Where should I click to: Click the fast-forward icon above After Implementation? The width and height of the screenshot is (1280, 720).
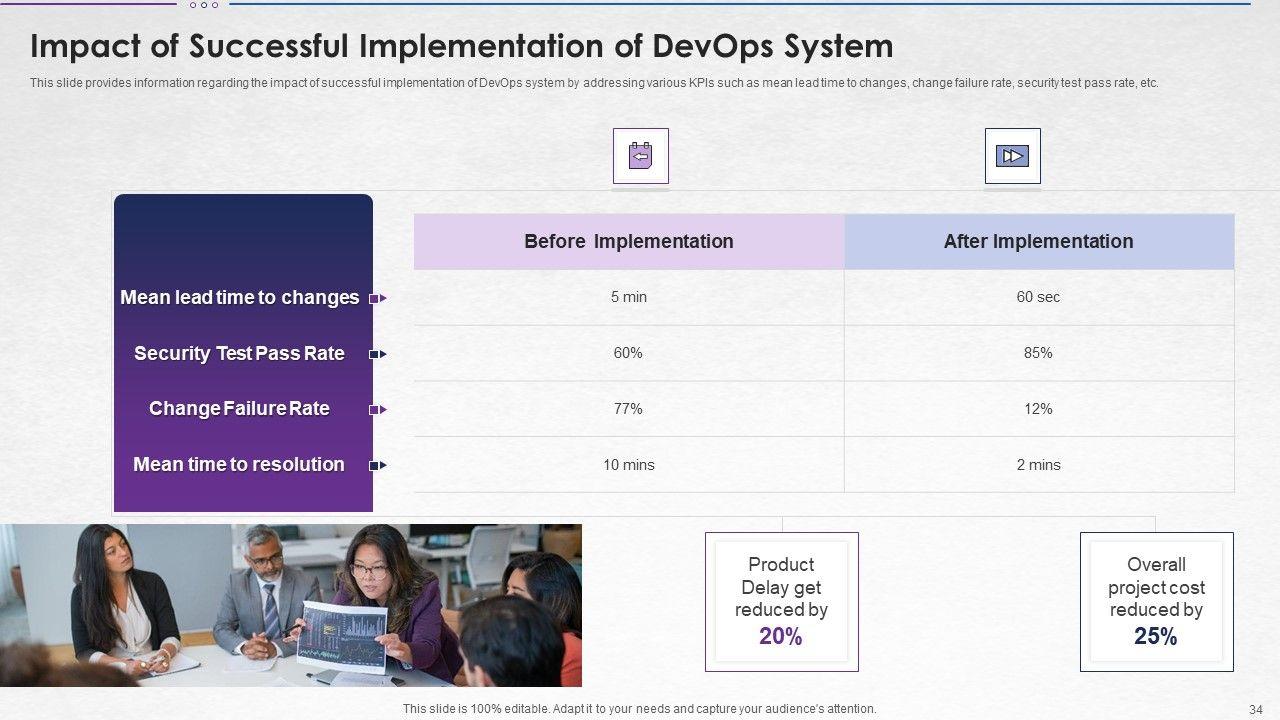click(x=1012, y=156)
